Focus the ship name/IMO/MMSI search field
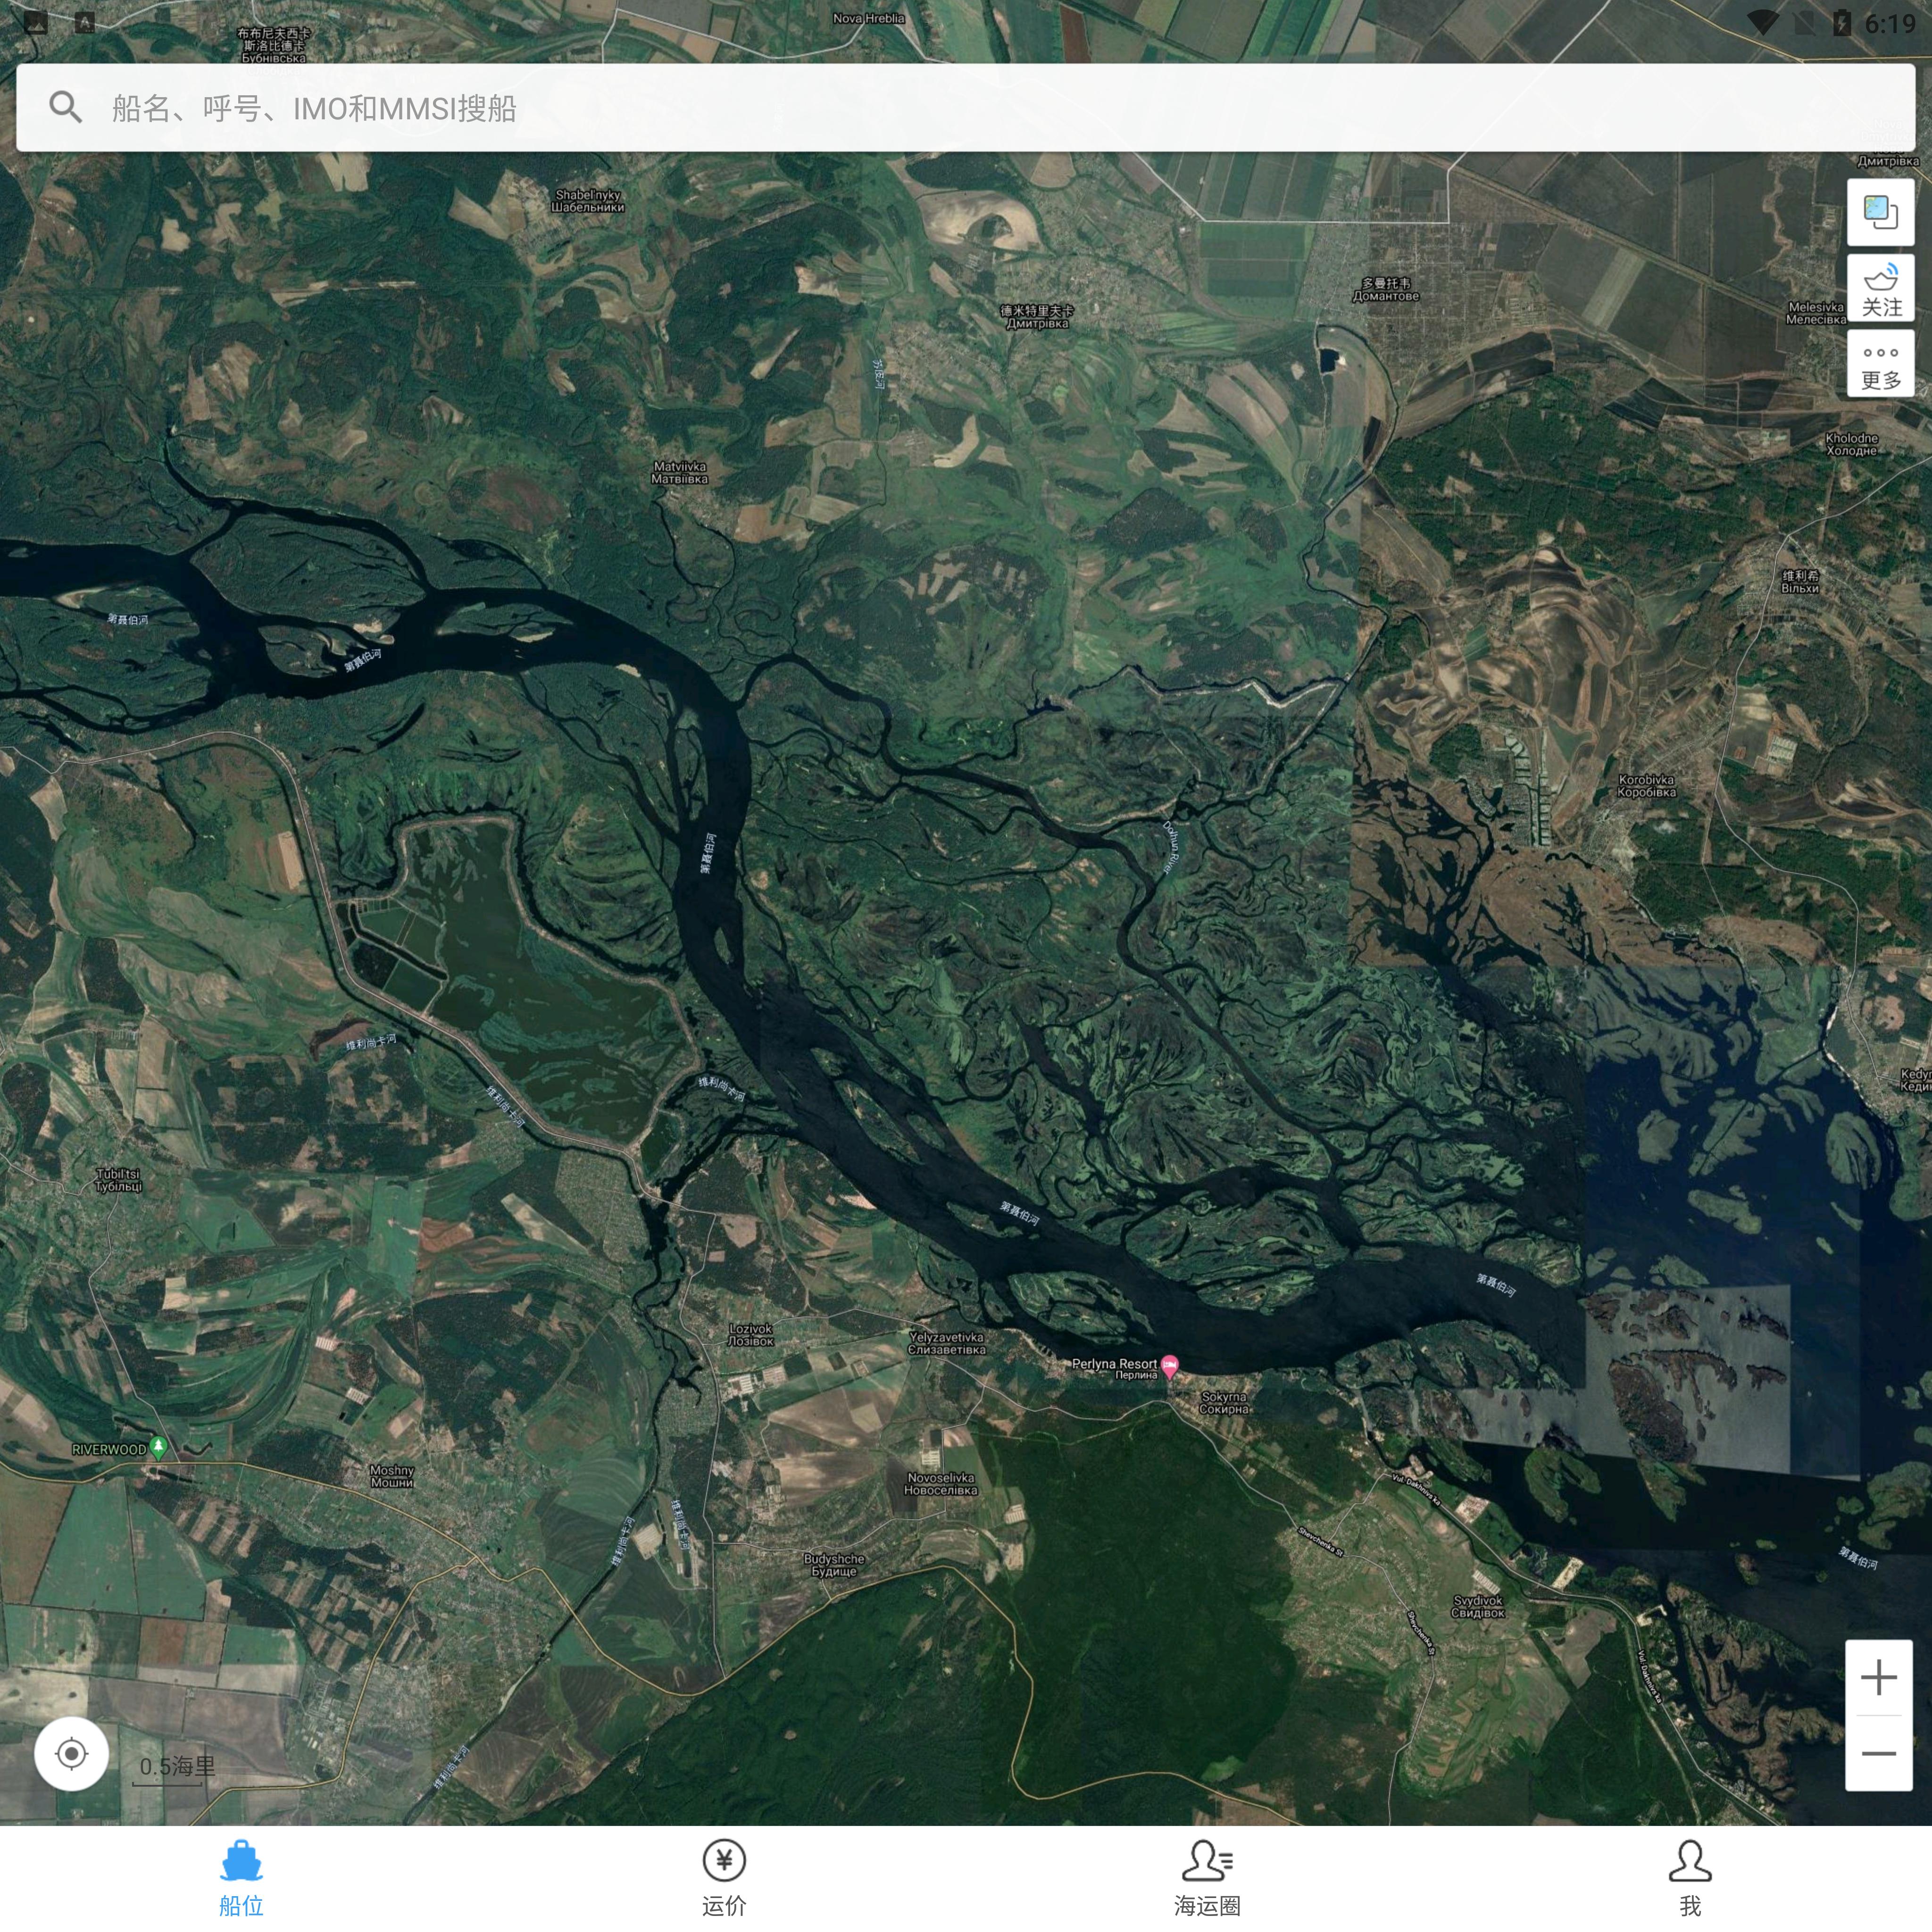Screen dimensions: 1932x1932 coord(965,108)
